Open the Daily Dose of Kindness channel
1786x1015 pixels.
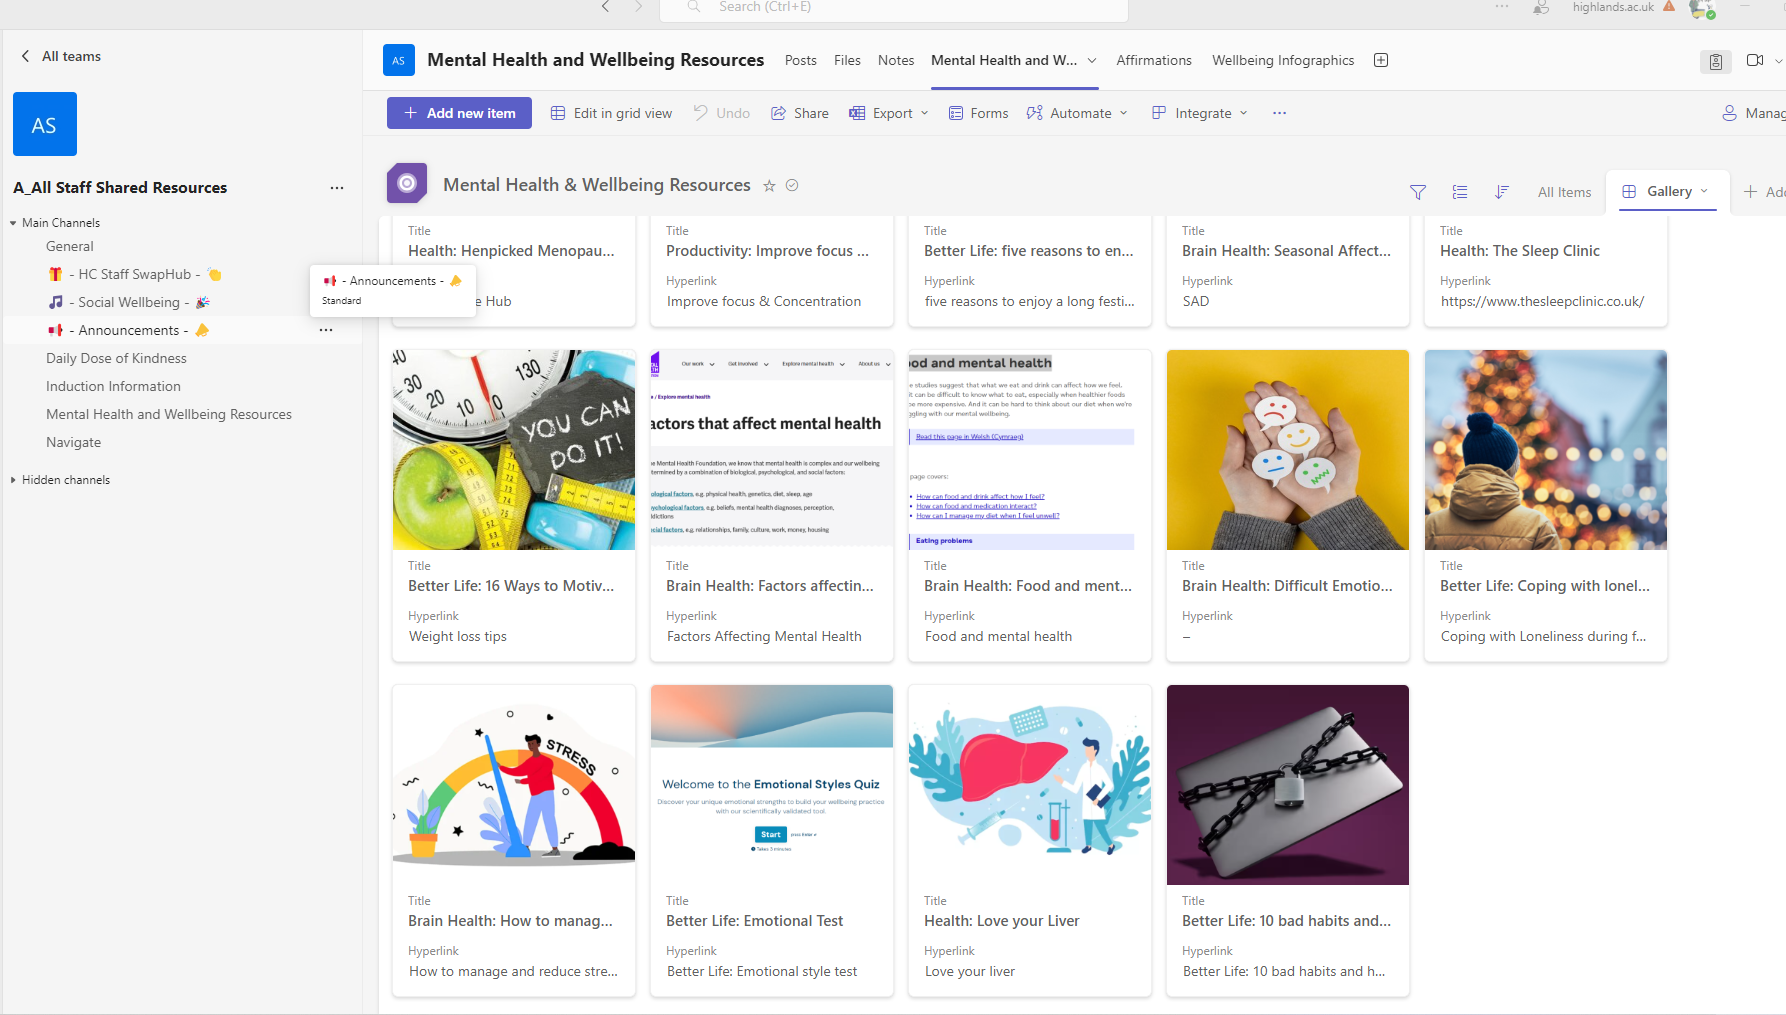coord(116,358)
